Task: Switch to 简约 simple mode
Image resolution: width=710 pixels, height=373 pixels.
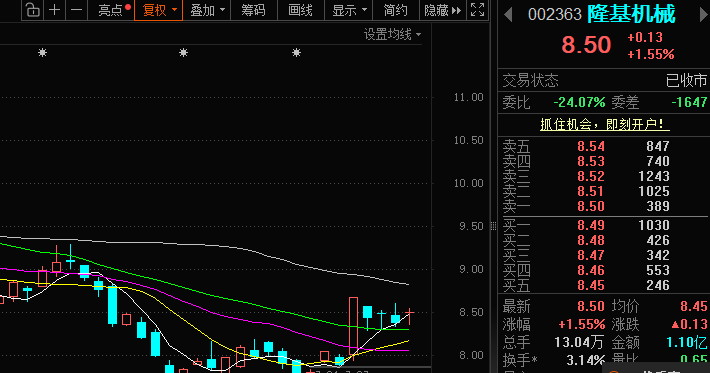Action: [395, 10]
